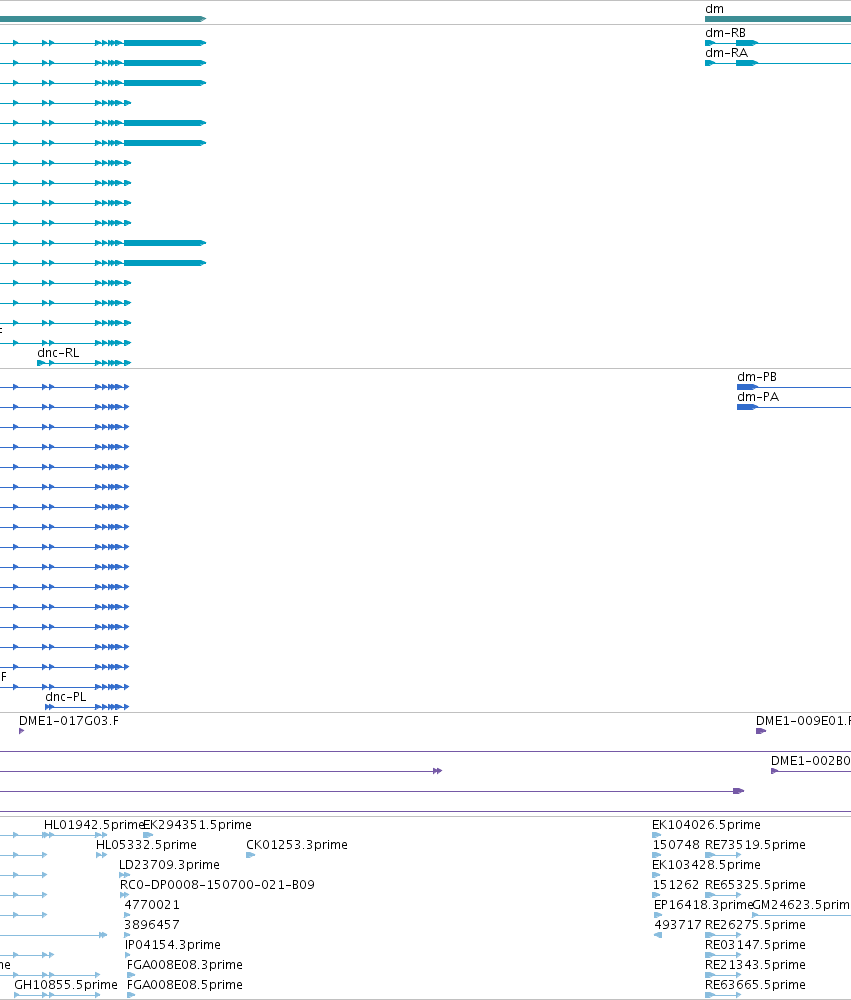The width and height of the screenshot is (851, 1000).
Task: Click the 3896457 feature label
Action: click(152, 925)
